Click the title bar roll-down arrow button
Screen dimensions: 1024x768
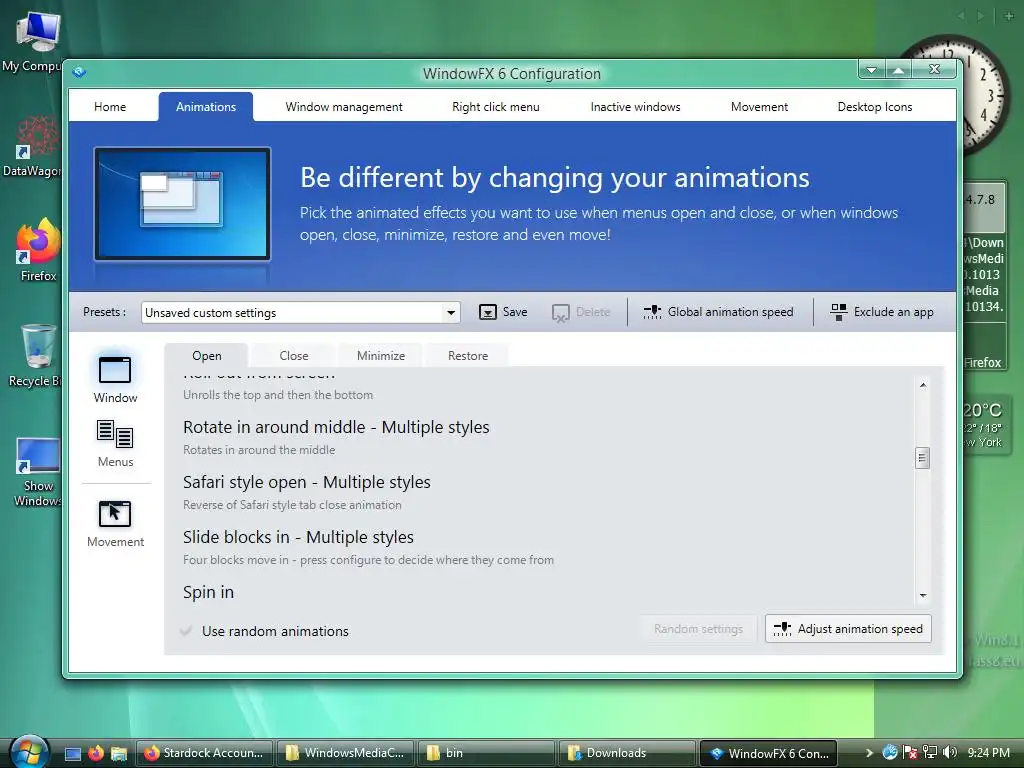coord(872,69)
